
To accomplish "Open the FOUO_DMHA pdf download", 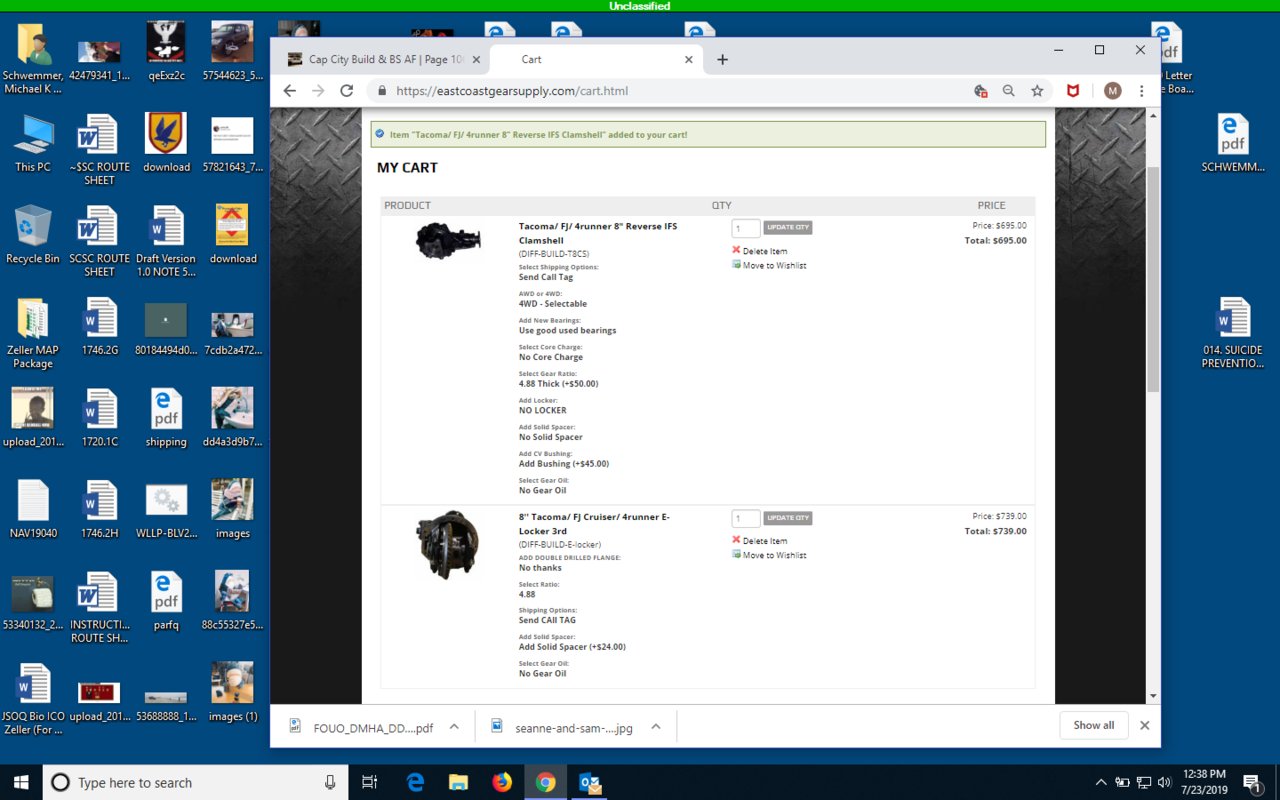I will click(361, 727).
